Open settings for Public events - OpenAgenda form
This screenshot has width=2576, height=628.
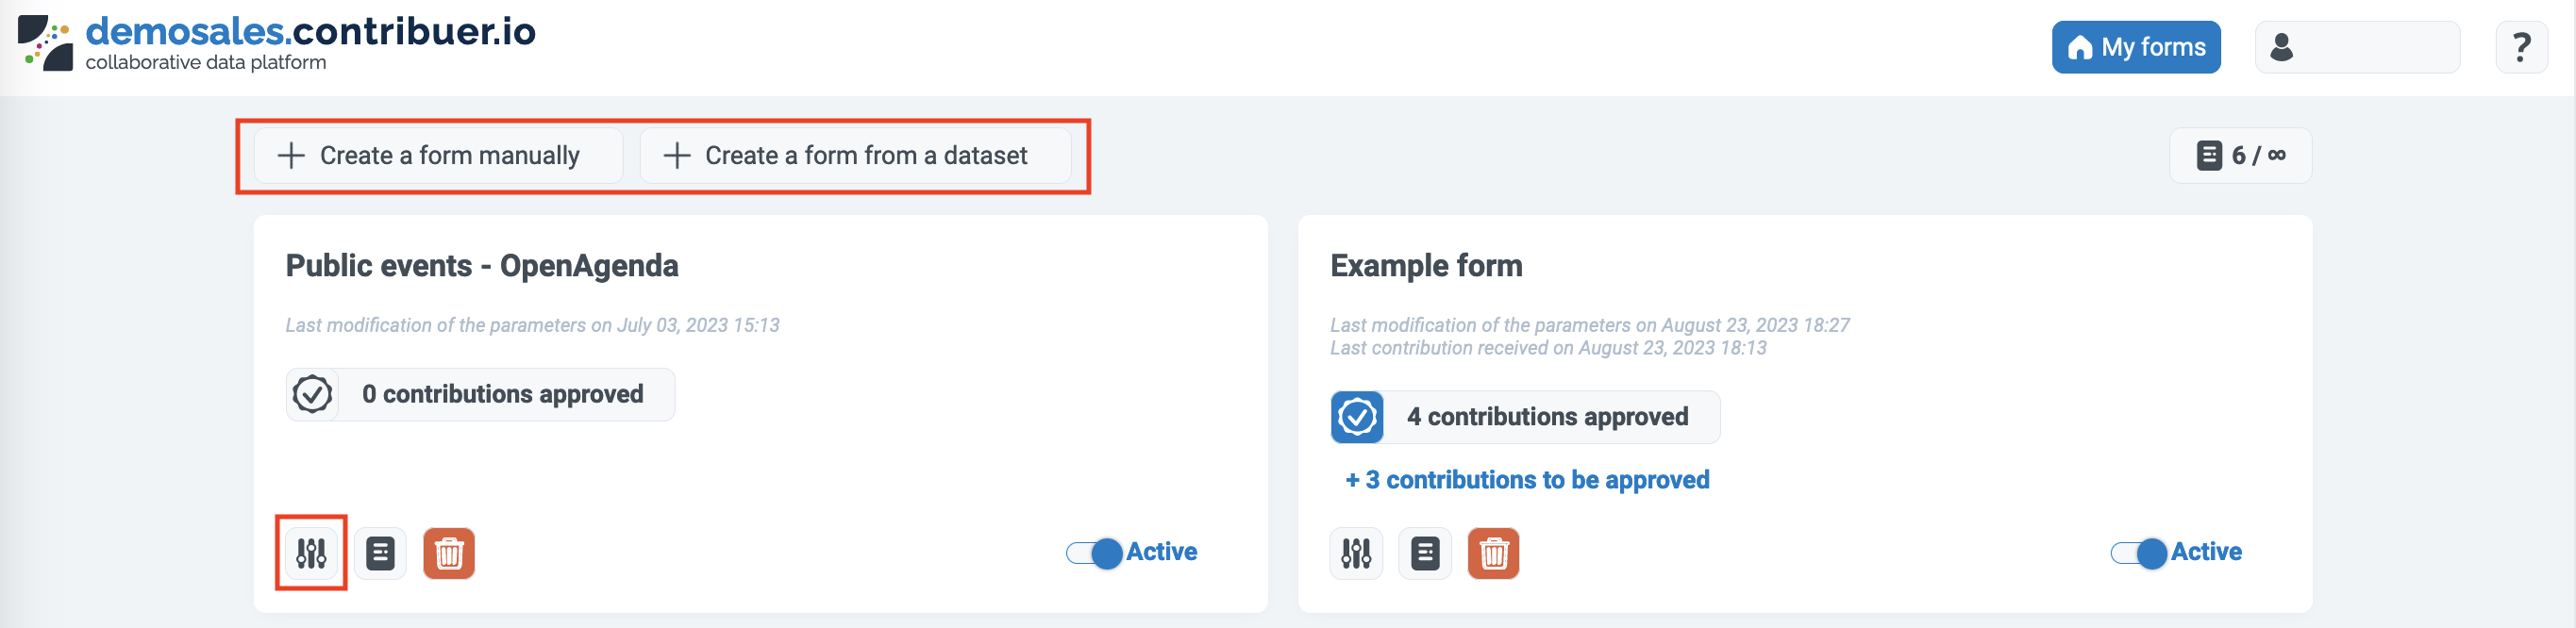tap(311, 553)
